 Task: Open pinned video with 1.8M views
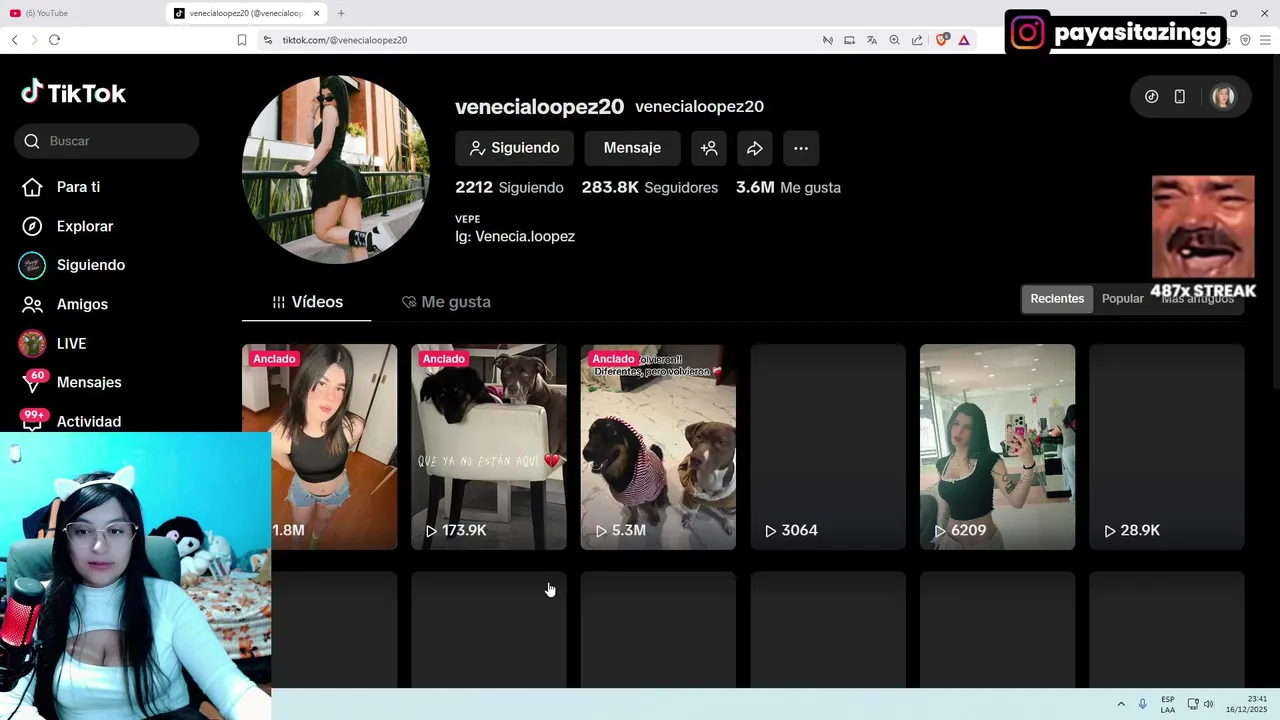pos(320,447)
